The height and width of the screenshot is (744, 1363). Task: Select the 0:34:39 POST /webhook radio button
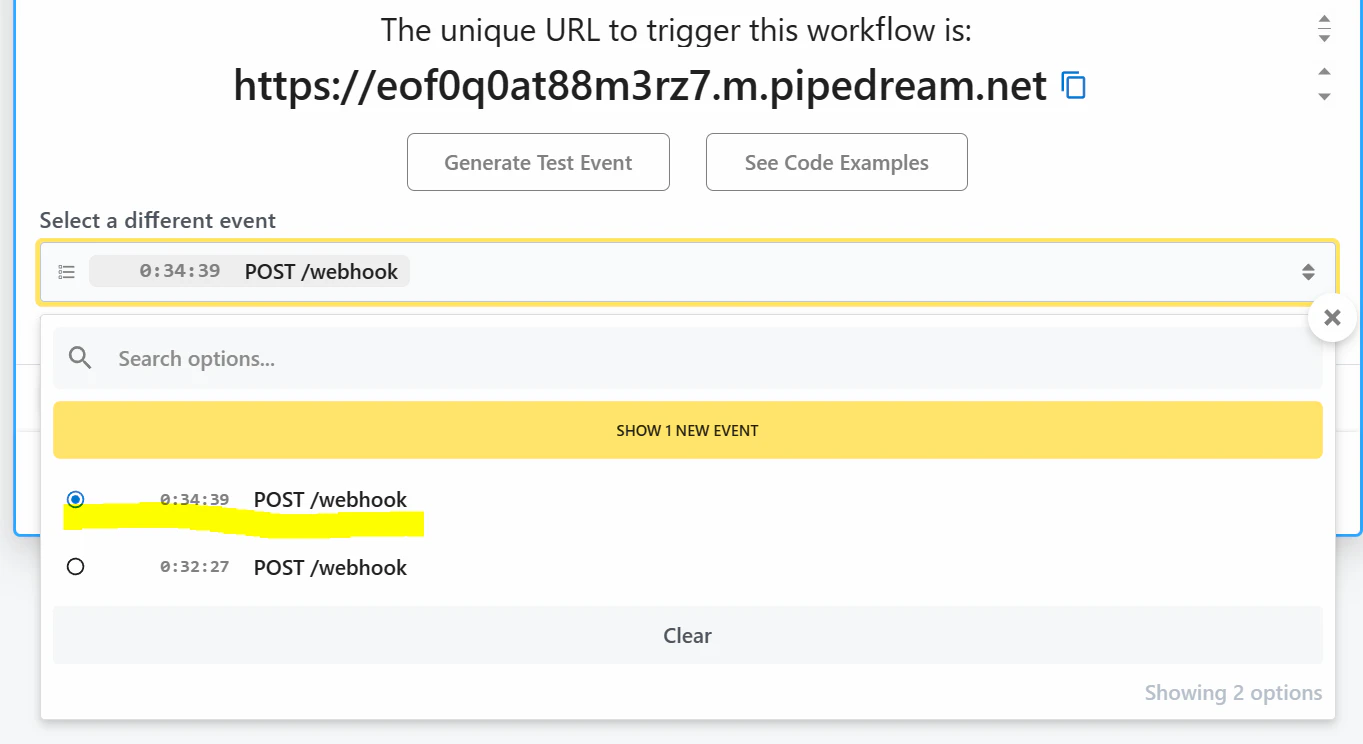75,499
